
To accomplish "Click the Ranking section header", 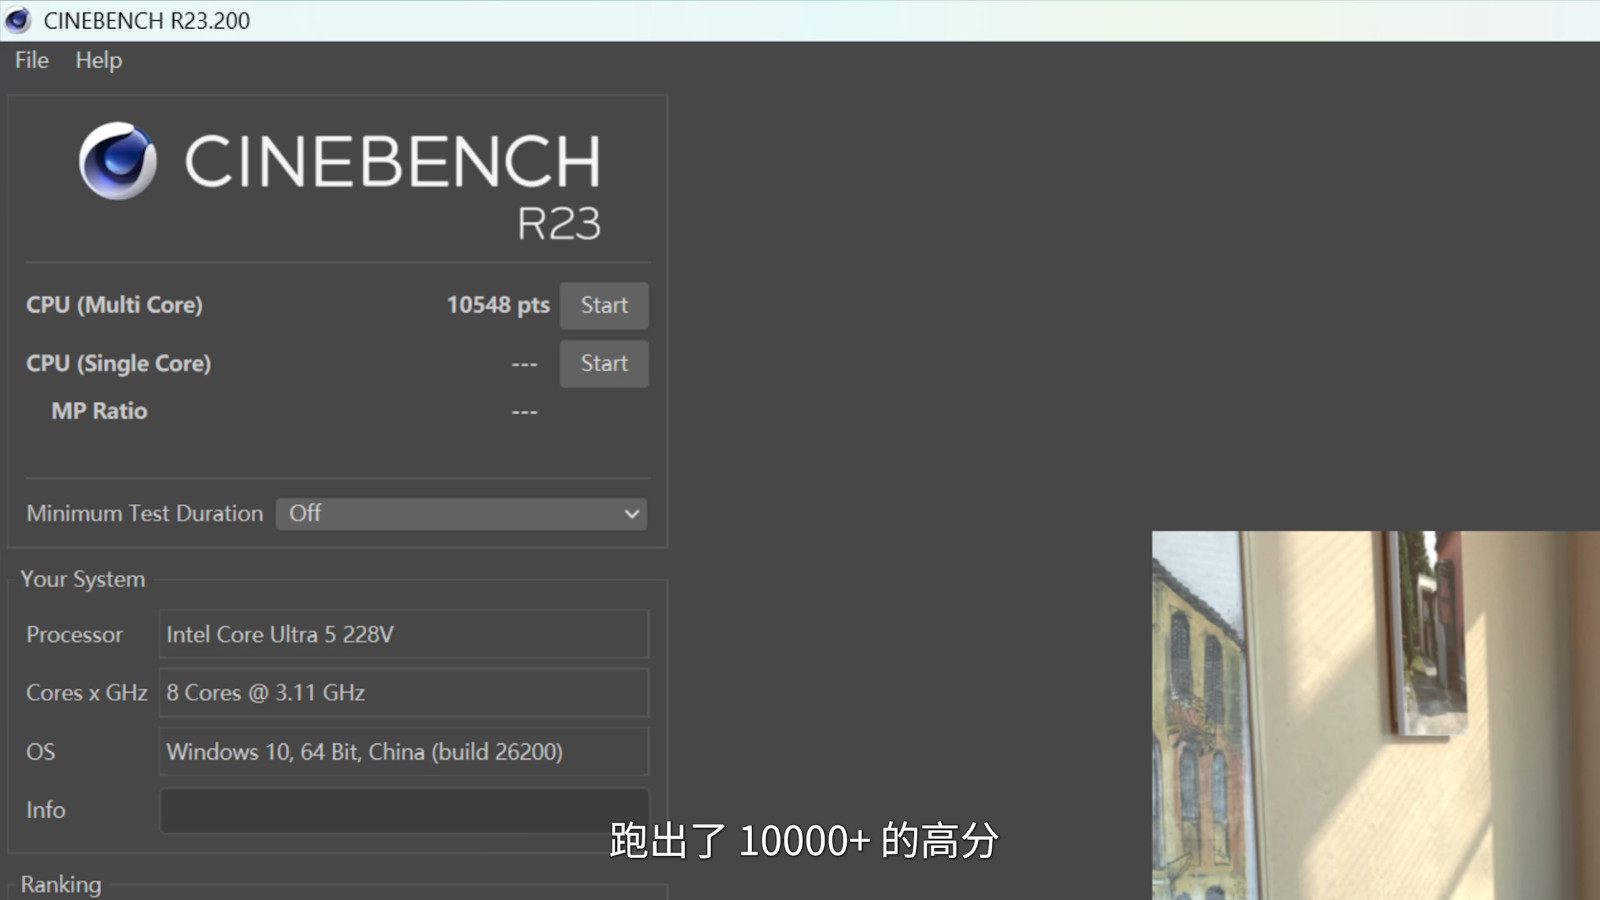I will point(61,884).
